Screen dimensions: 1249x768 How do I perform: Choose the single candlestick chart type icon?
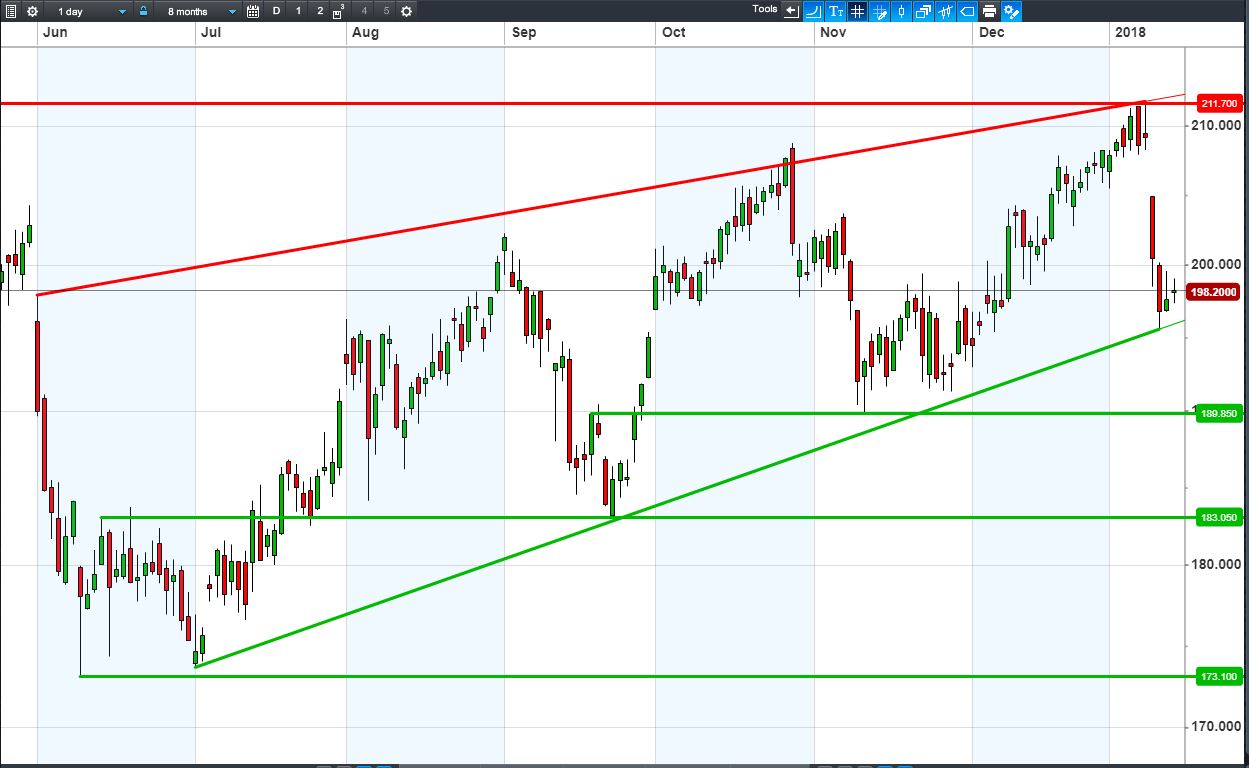(x=901, y=11)
